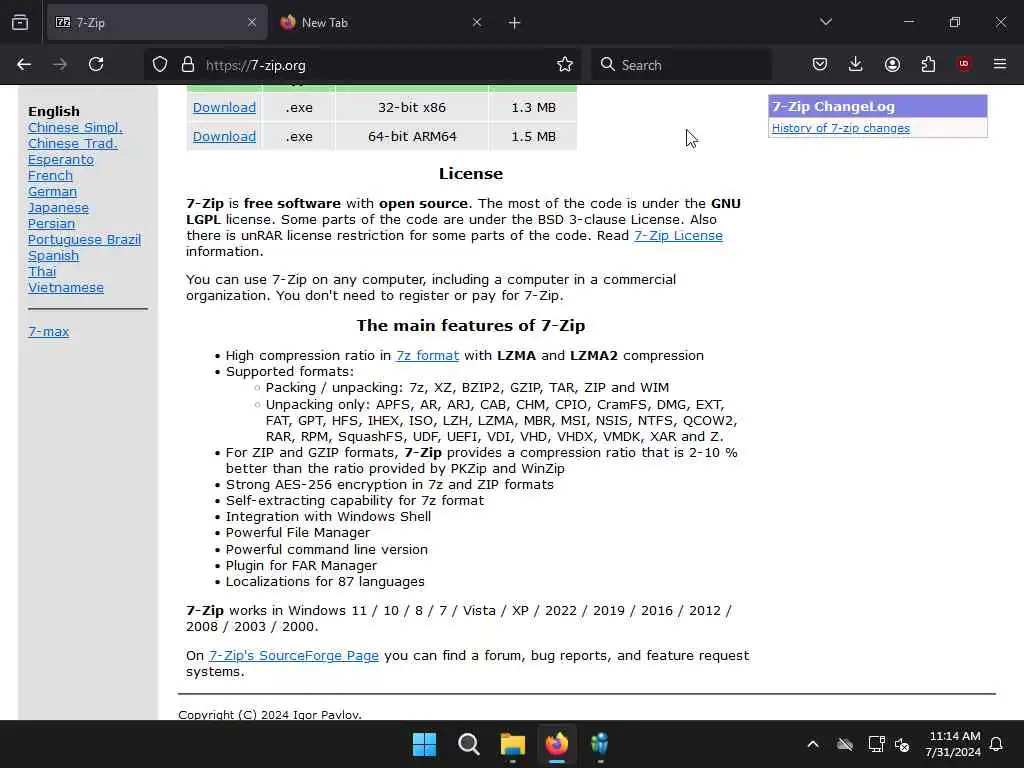Image resolution: width=1024 pixels, height=768 pixels.
Task: Click the muted volume tray icon
Action: coord(902,744)
